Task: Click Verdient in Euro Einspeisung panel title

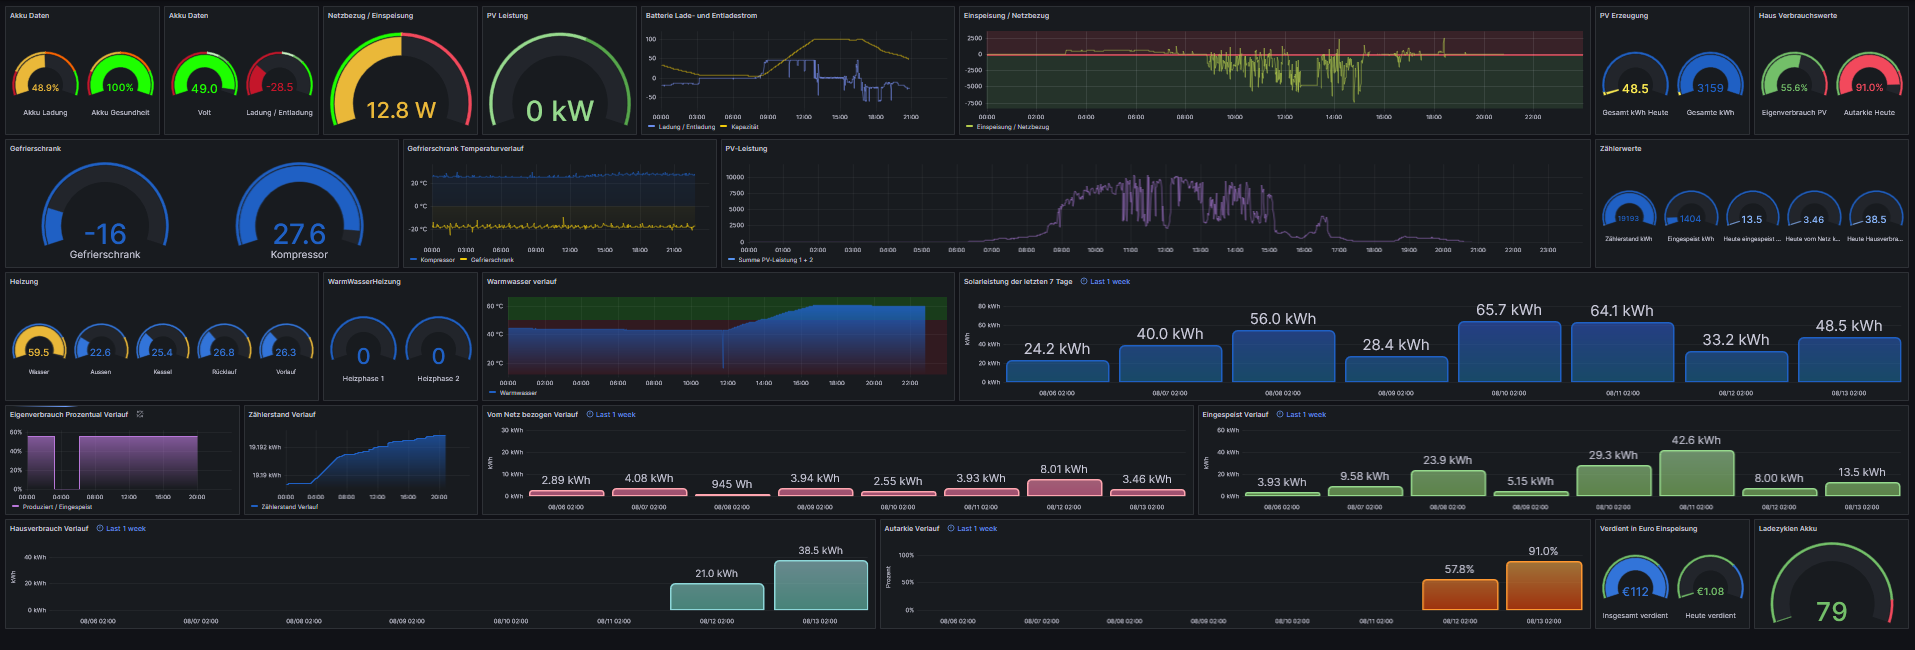Action: coord(1648,529)
